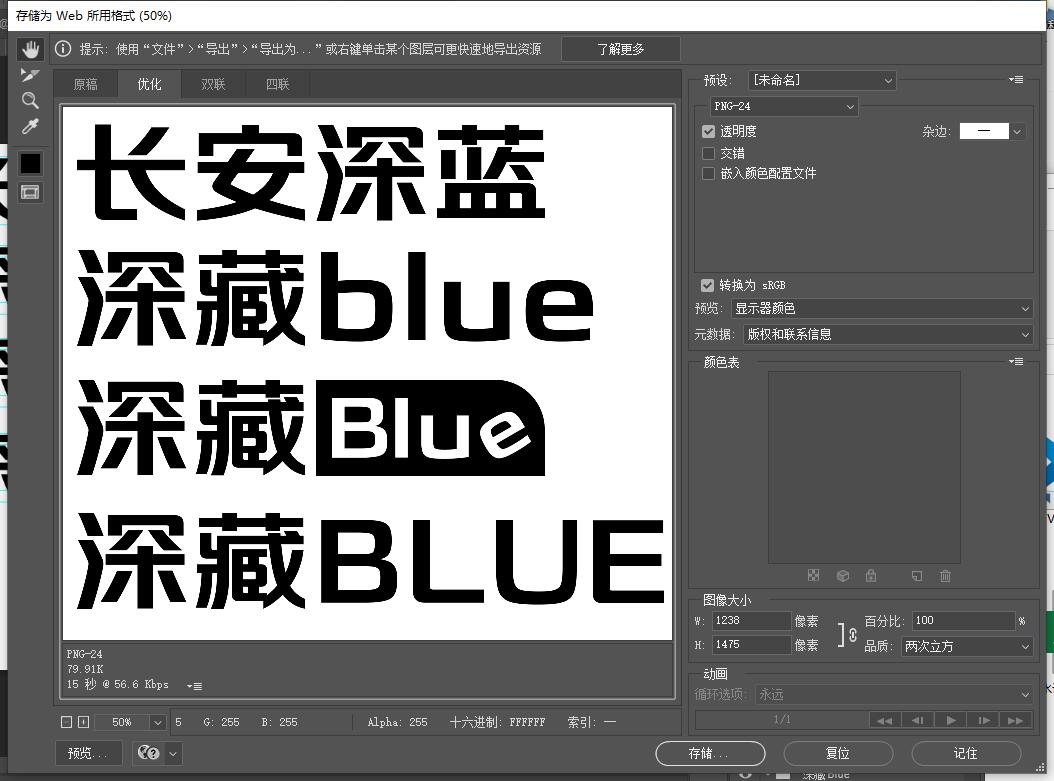1054x781 pixels.
Task: Switch to the 双联 tab
Action: pos(213,84)
